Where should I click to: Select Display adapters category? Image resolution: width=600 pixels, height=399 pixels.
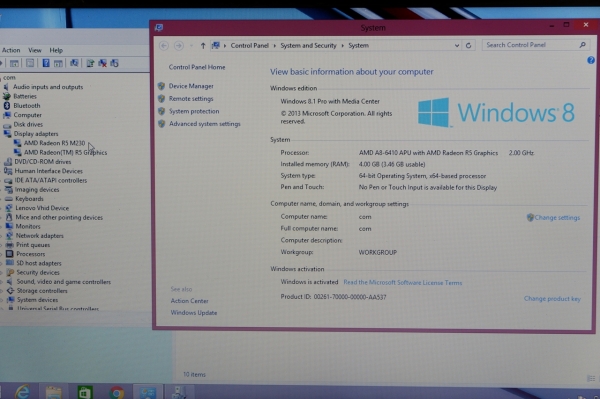pos(36,134)
